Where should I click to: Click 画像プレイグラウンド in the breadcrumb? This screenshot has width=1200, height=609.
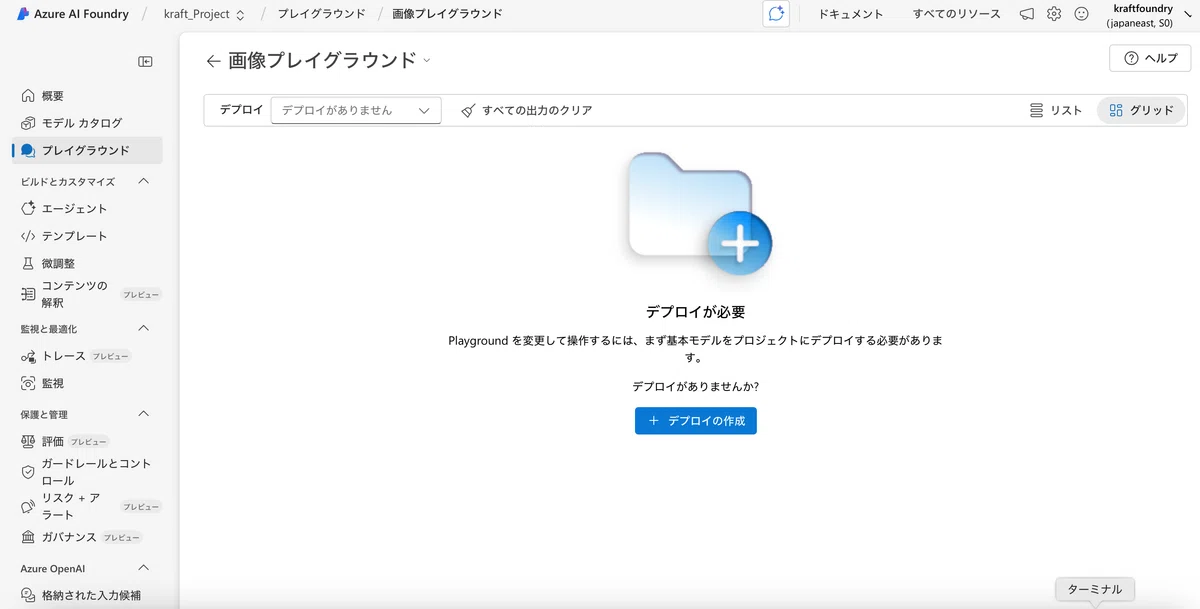click(447, 14)
